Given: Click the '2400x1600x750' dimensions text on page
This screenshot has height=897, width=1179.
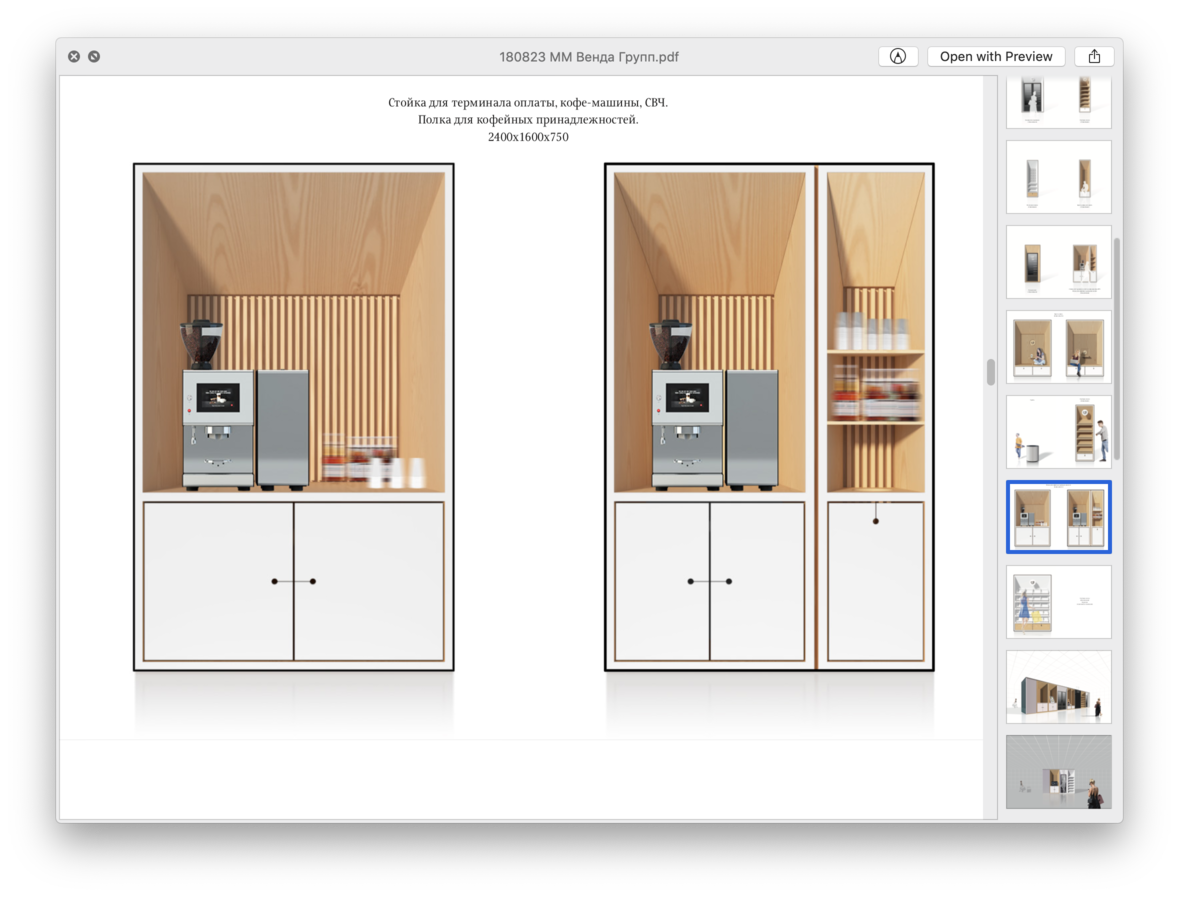Looking at the screenshot, I should 528,137.
